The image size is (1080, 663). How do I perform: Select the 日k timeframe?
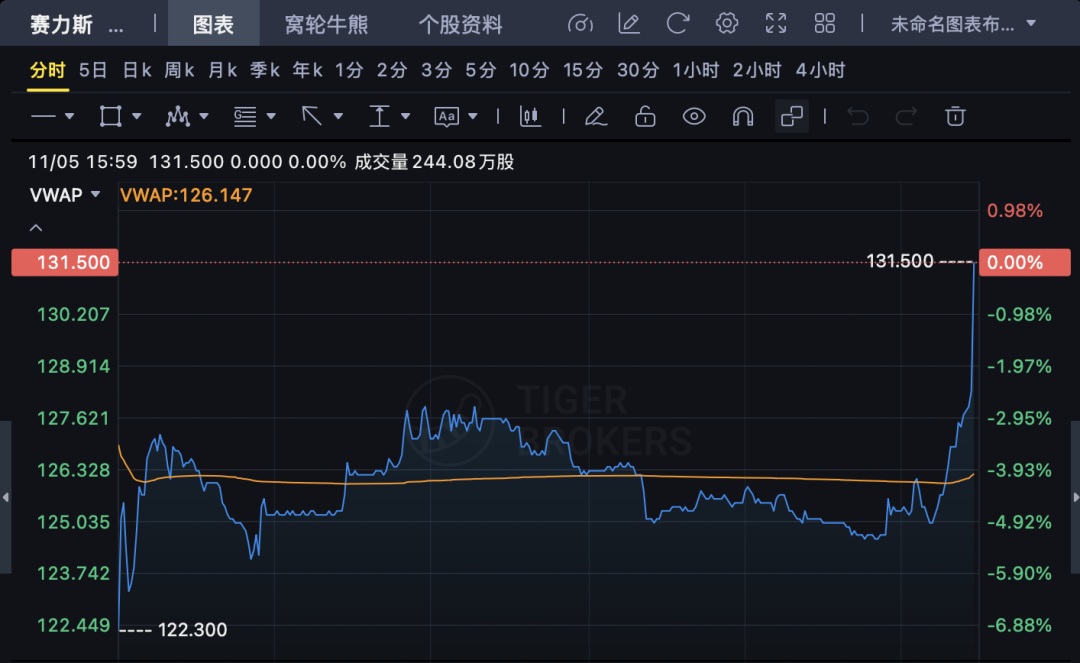(x=137, y=70)
